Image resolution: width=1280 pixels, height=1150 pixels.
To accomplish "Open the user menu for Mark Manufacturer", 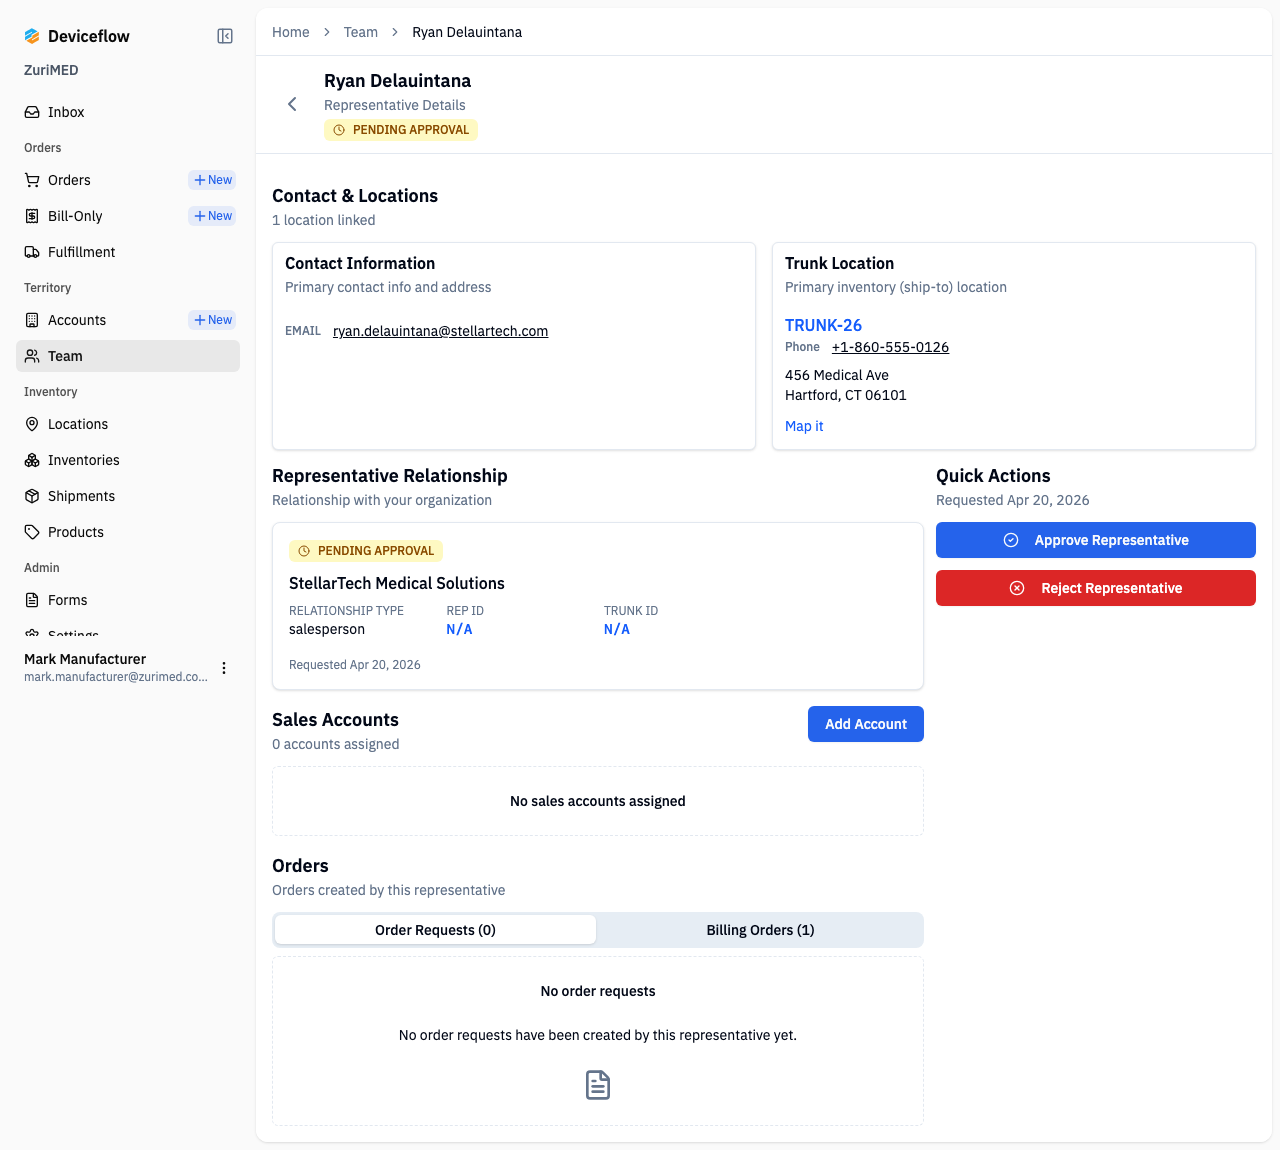I will pos(224,668).
